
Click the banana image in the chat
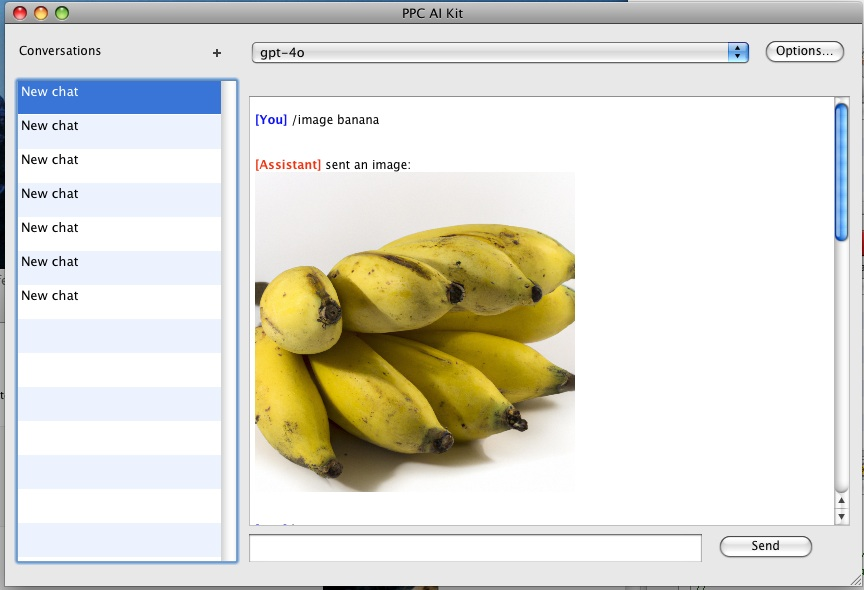(414, 332)
